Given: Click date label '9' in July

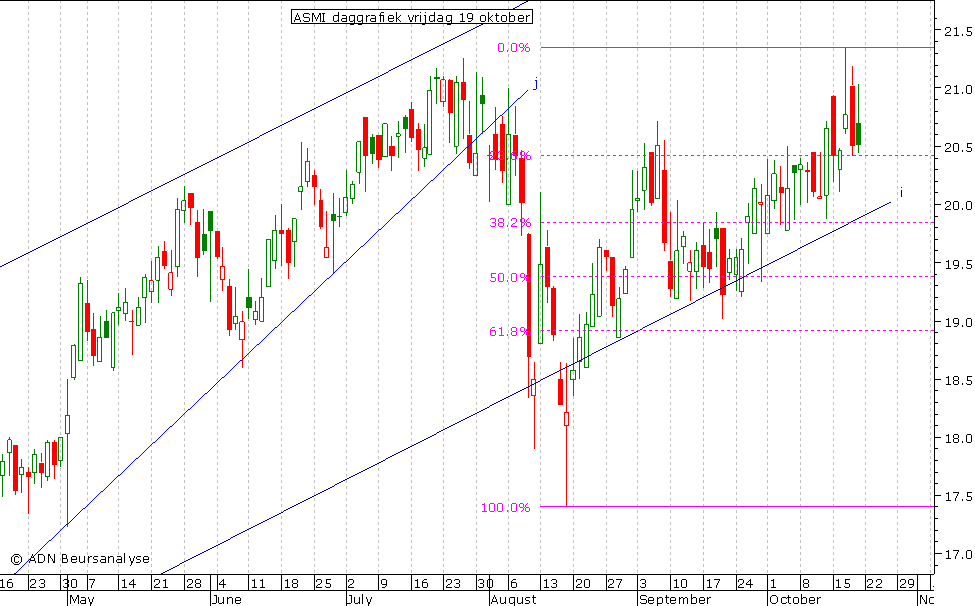Looking at the screenshot, I should click(x=384, y=584).
